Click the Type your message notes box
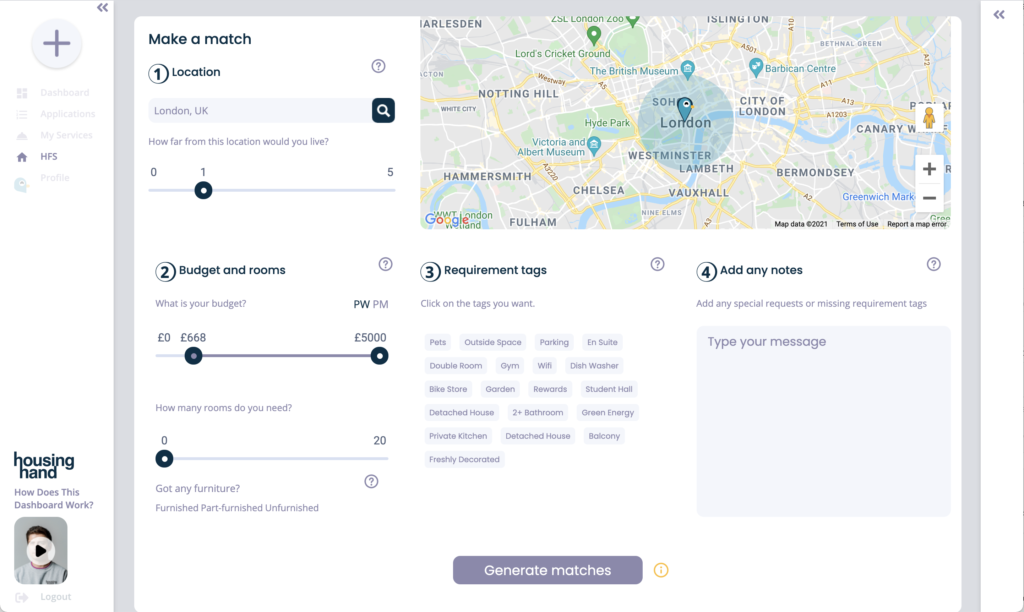Image resolution: width=1024 pixels, height=612 pixels. tap(824, 421)
